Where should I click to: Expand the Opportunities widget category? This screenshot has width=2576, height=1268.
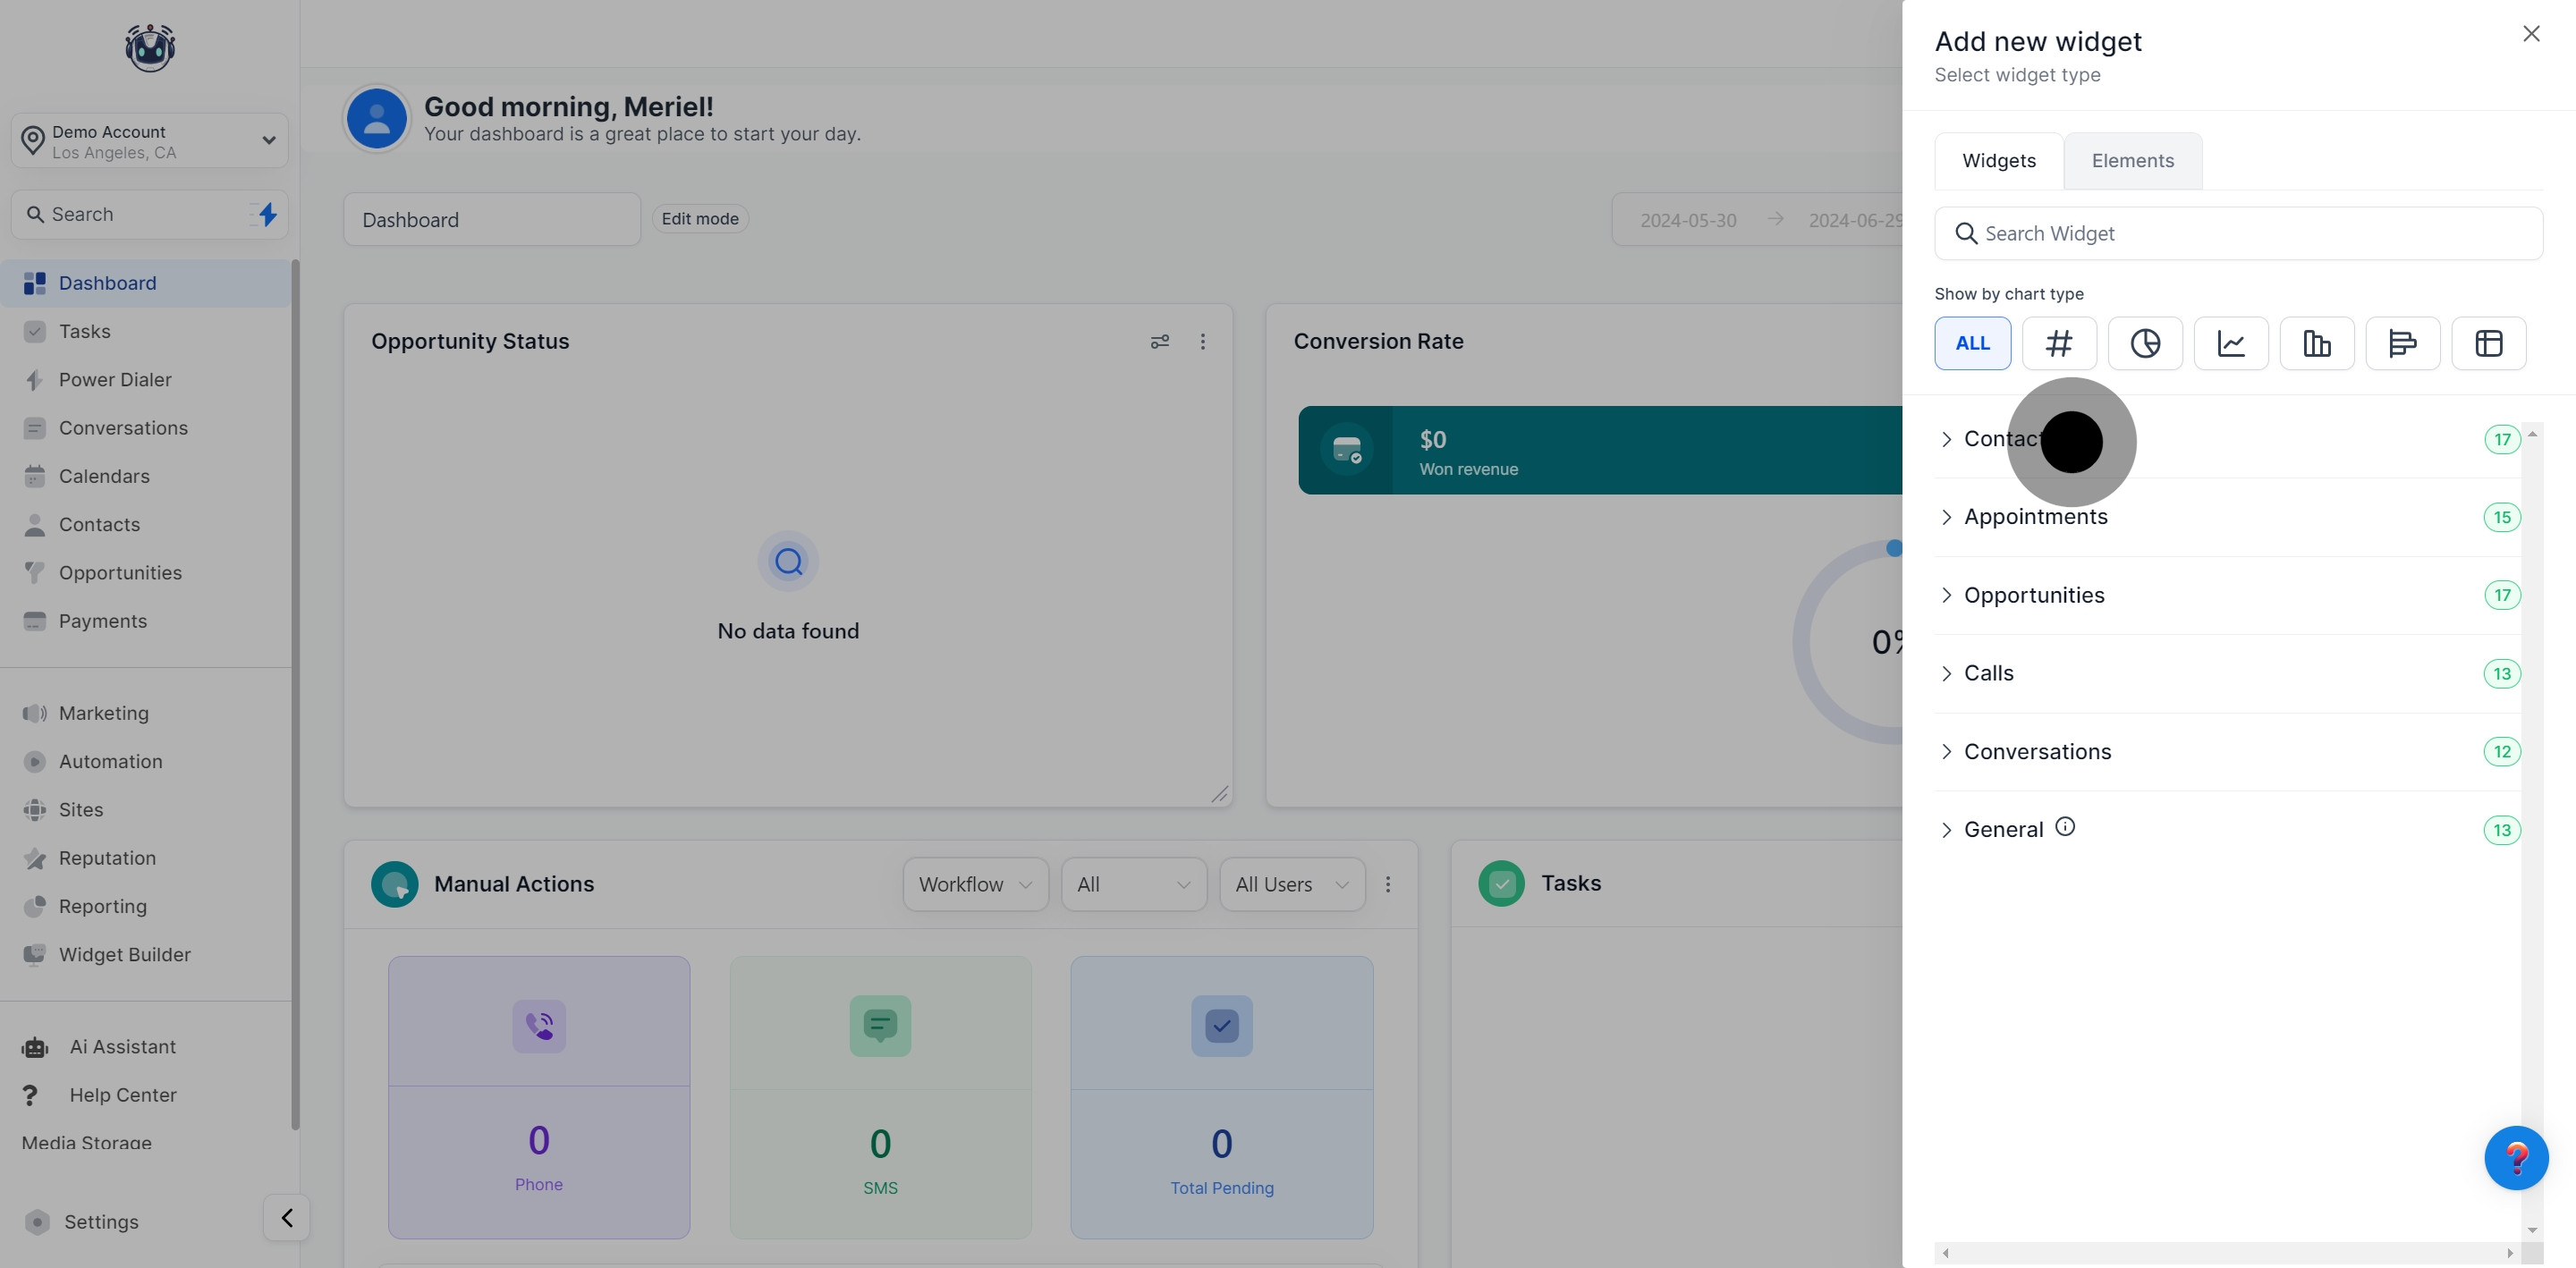[2033, 595]
